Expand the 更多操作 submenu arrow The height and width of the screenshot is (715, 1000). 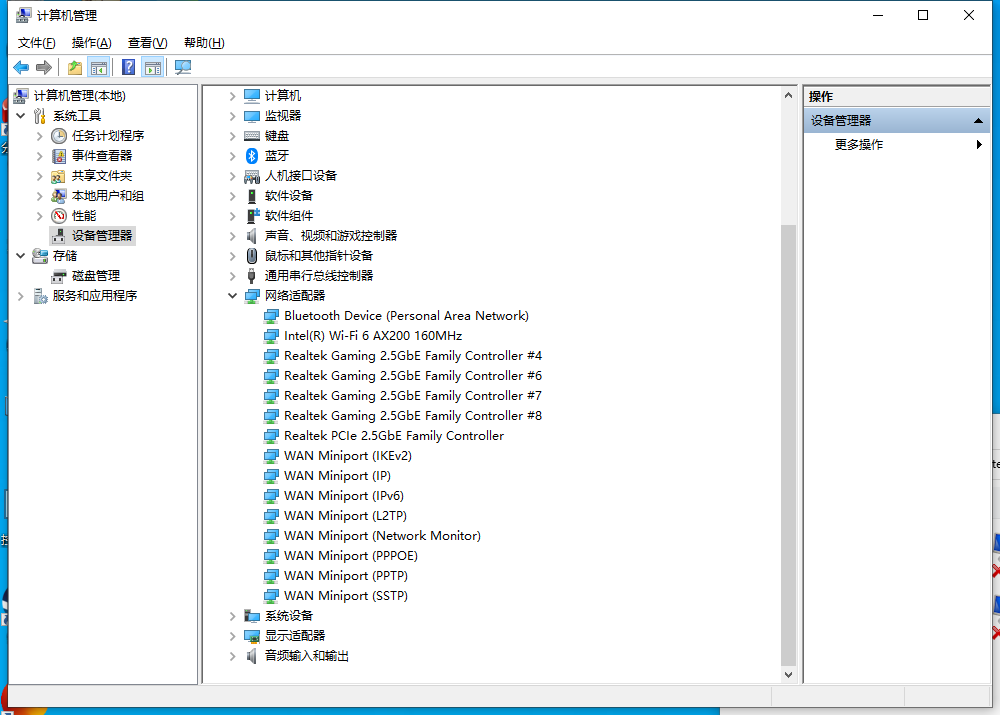[978, 143]
